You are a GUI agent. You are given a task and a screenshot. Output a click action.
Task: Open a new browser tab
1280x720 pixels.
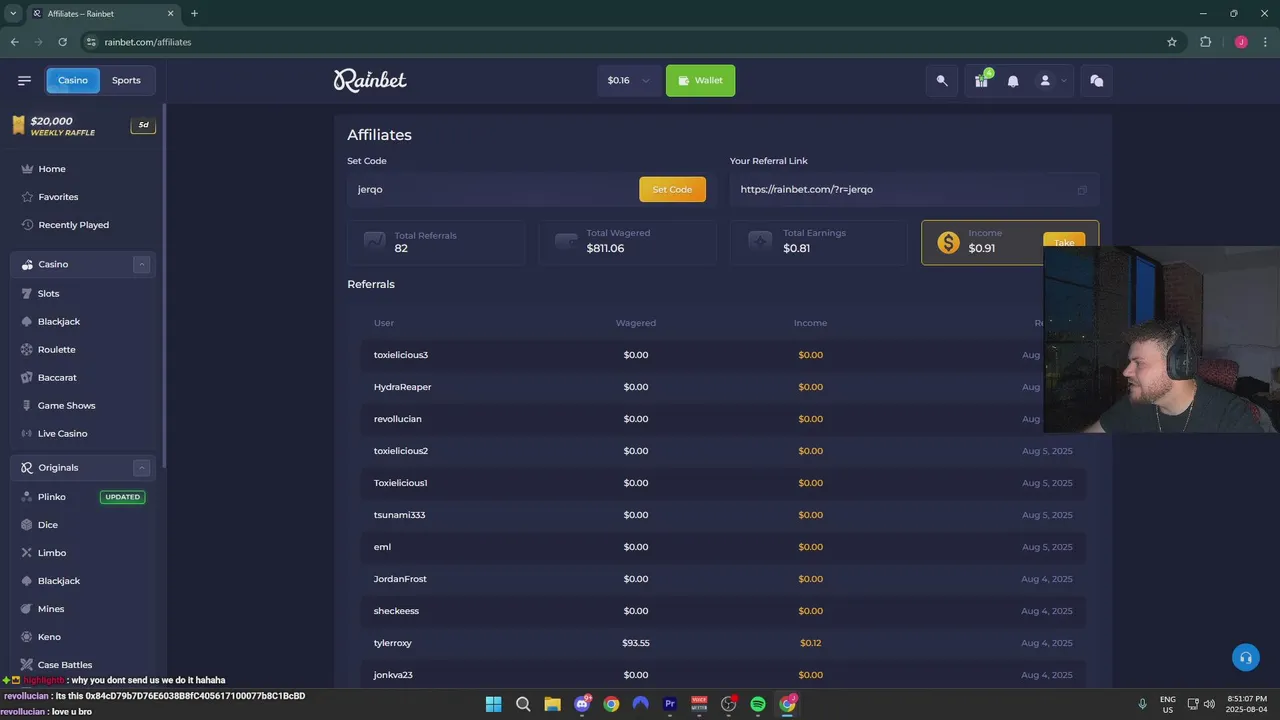194,14
